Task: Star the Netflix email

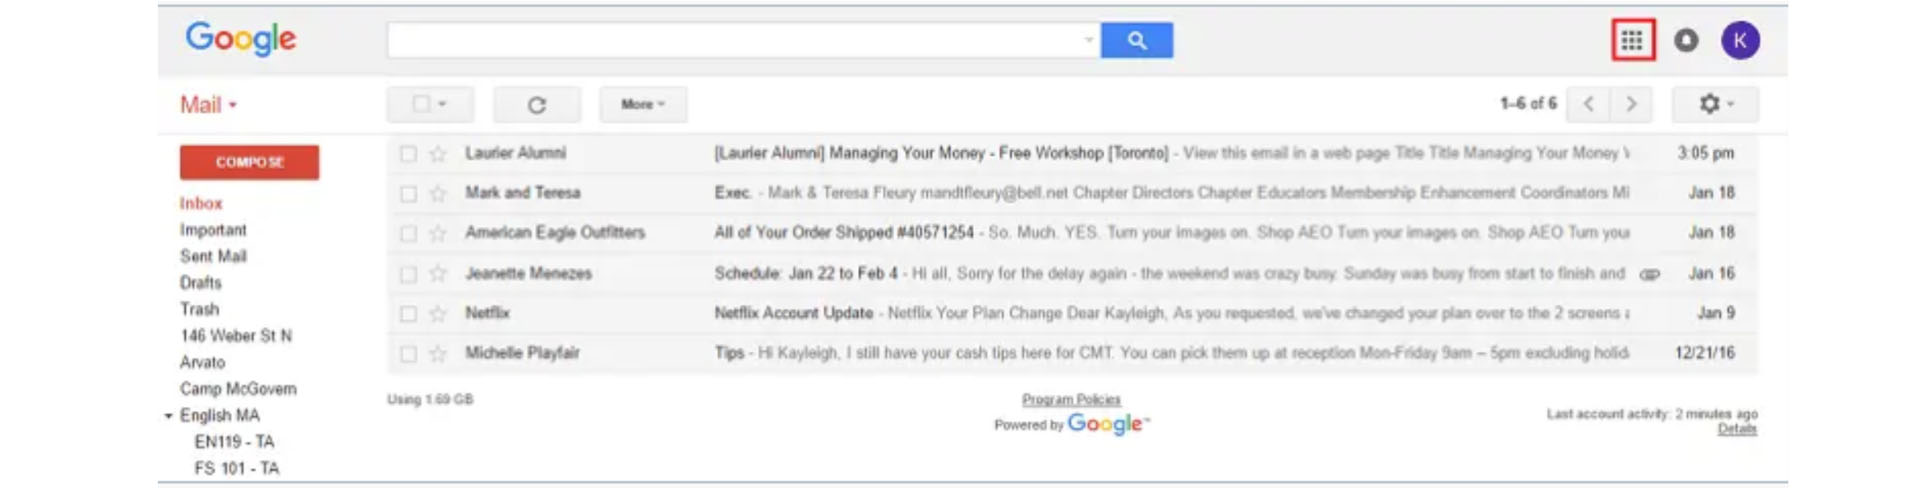Action: [x=437, y=313]
